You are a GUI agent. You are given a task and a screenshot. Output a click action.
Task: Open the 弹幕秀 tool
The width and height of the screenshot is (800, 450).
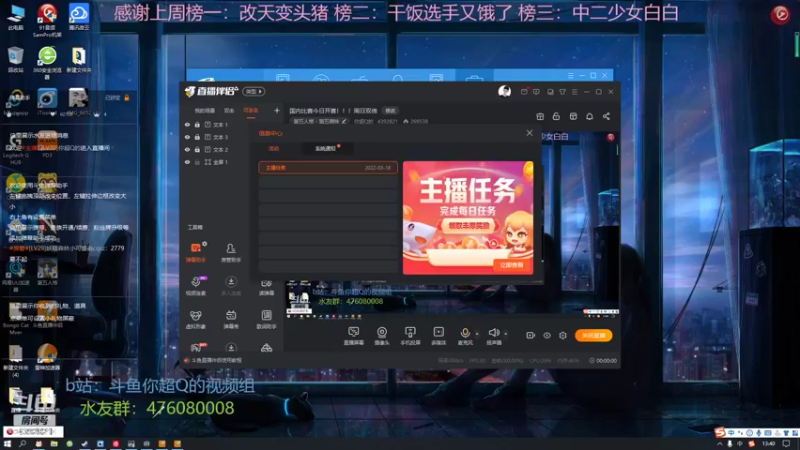[231, 319]
